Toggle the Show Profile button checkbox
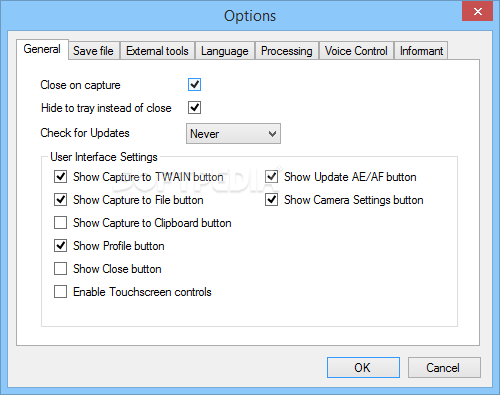500x395 pixels. pyautogui.click(x=60, y=246)
